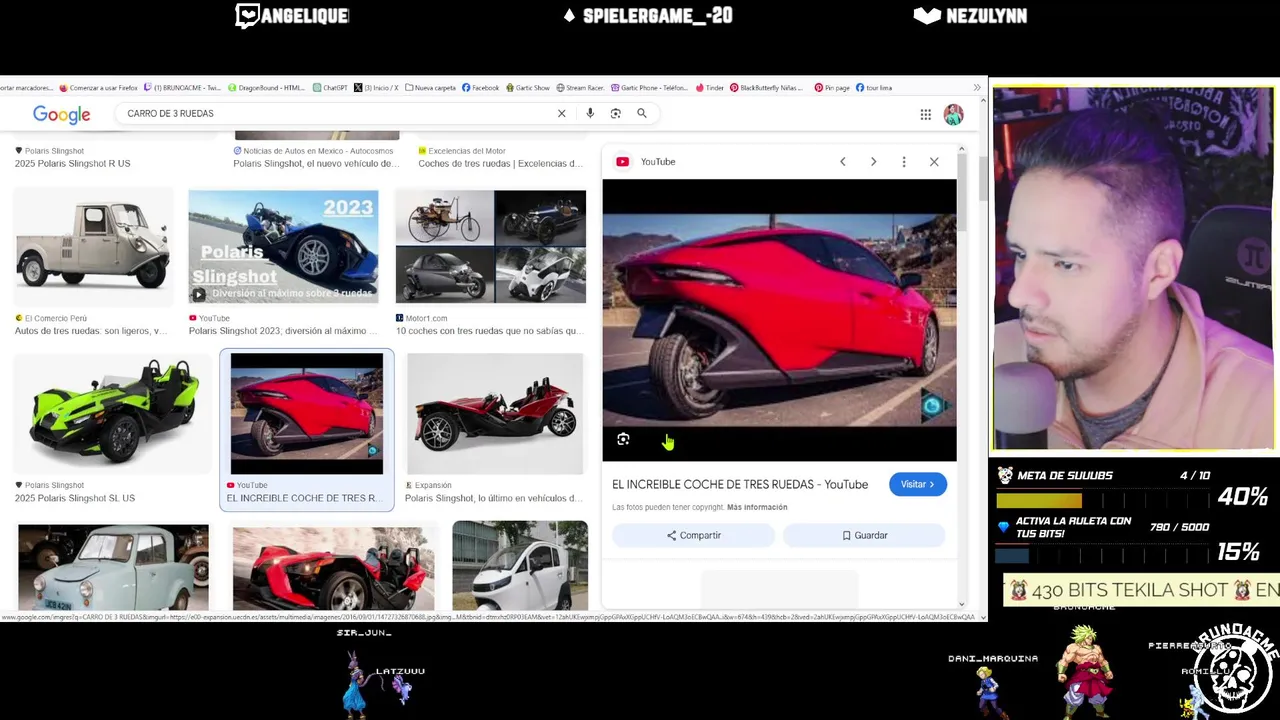Open the Gartic Show bookmark
This screenshot has width=1280, height=720.
pos(528,88)
